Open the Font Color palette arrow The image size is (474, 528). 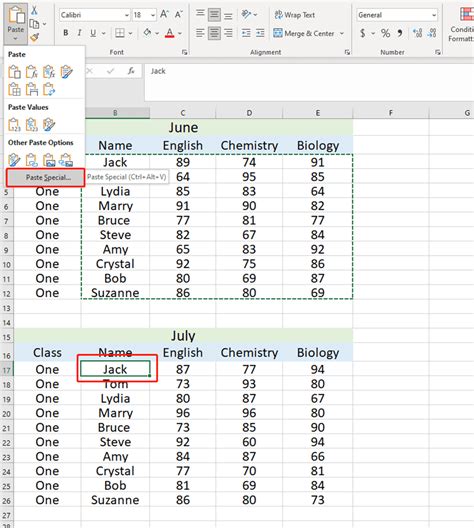click(180, 33)
